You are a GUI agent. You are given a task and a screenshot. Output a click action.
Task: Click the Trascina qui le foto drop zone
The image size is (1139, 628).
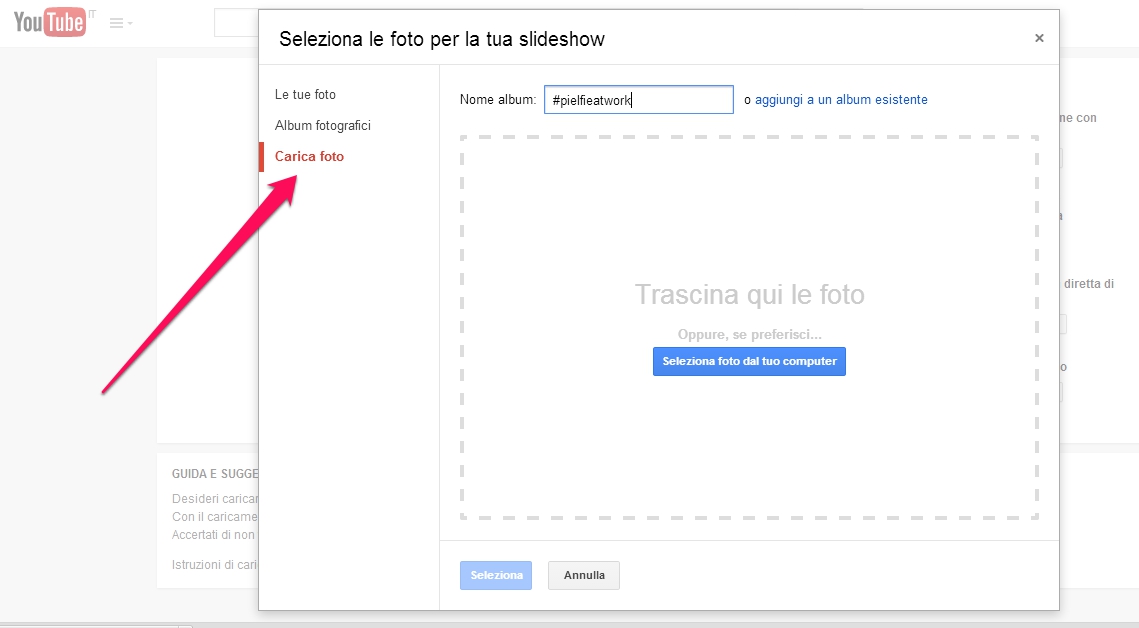pyautogui.click(x=749, y=240)
